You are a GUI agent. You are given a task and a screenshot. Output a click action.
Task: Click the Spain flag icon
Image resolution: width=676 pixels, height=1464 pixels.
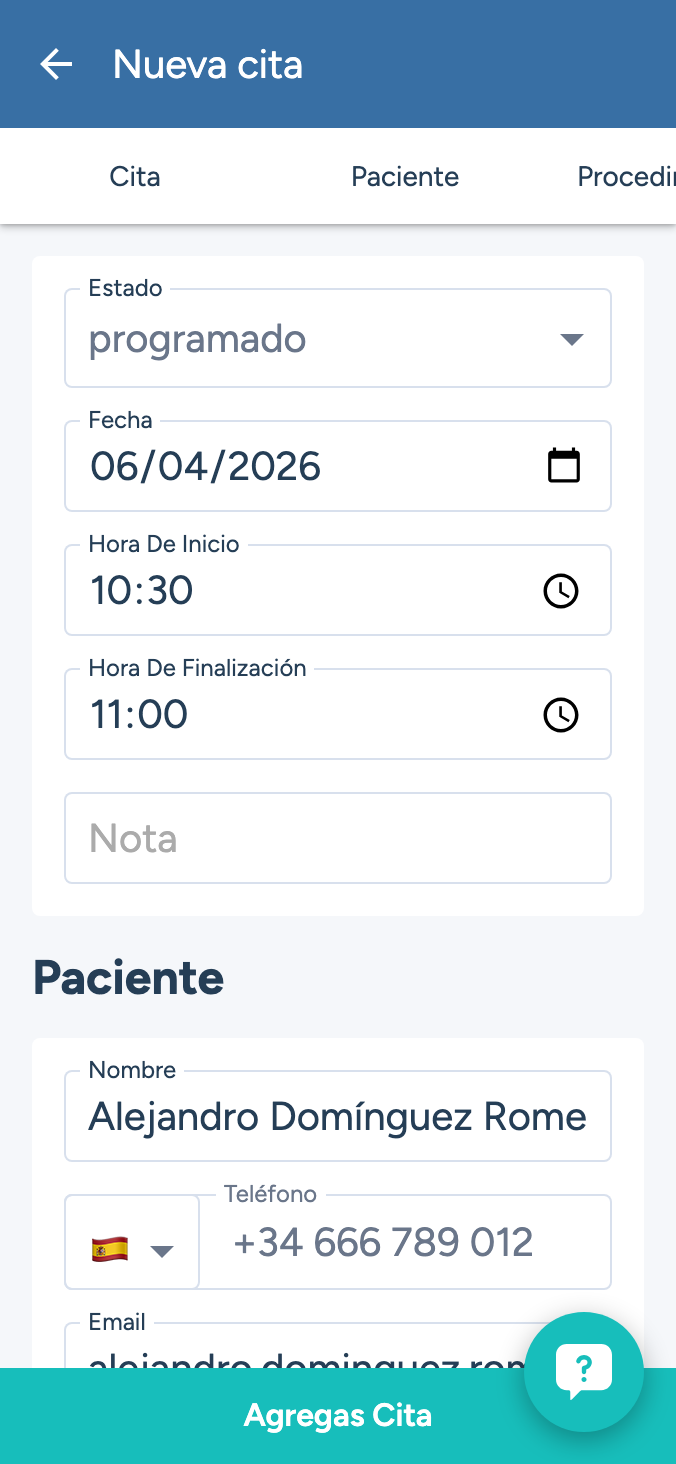click(110, 1249)
